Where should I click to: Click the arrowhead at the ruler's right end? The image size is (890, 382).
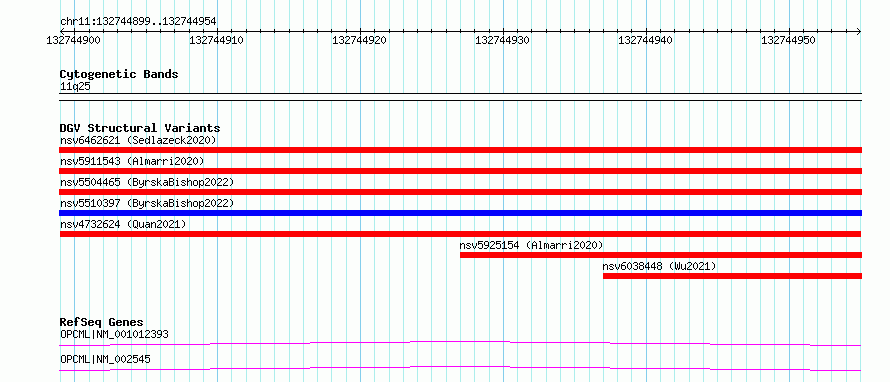[858, 31]
